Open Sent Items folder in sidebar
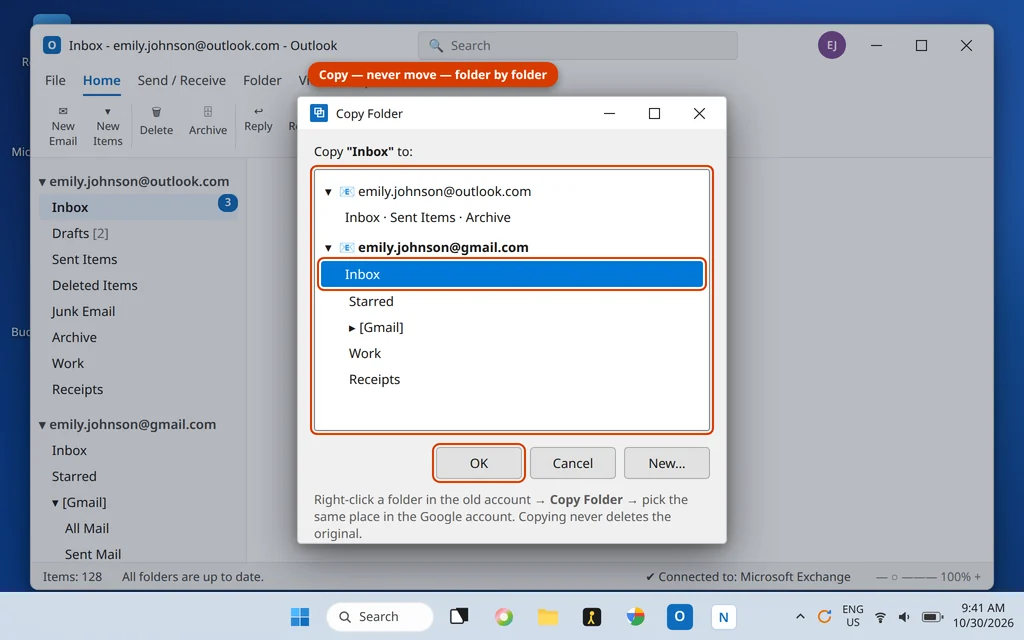The width and height of the screenshot is (1024, 640). [x=84, y=259]
